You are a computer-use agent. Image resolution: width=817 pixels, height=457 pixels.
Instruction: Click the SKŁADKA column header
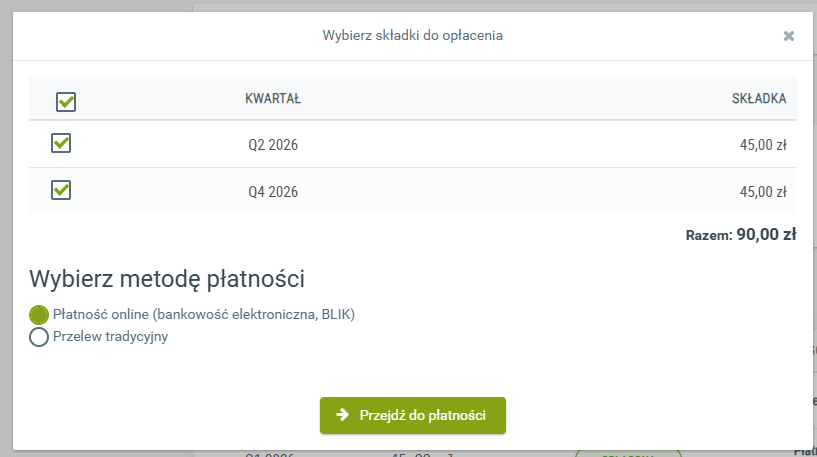point(758,99)
